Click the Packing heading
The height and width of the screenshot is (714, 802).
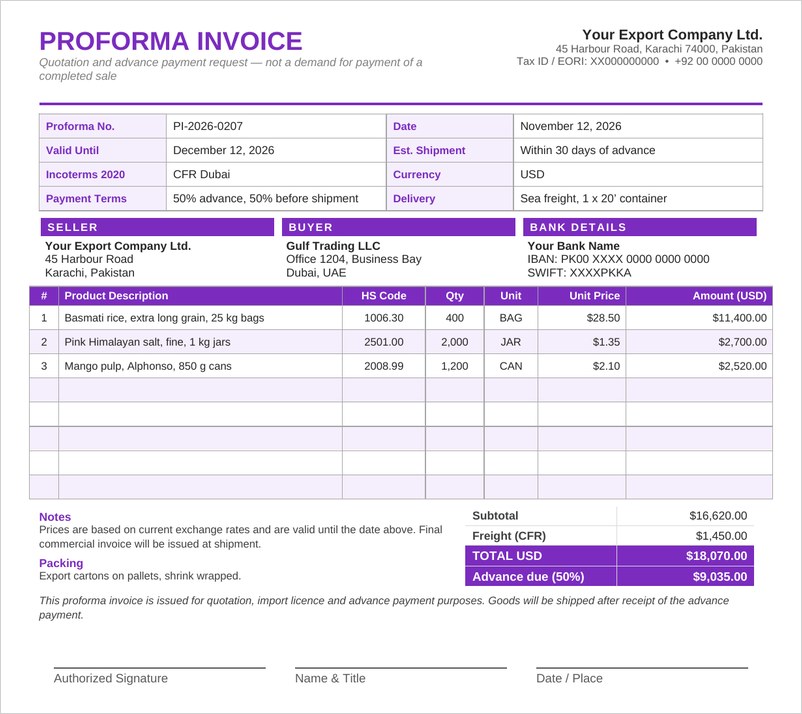61,563
